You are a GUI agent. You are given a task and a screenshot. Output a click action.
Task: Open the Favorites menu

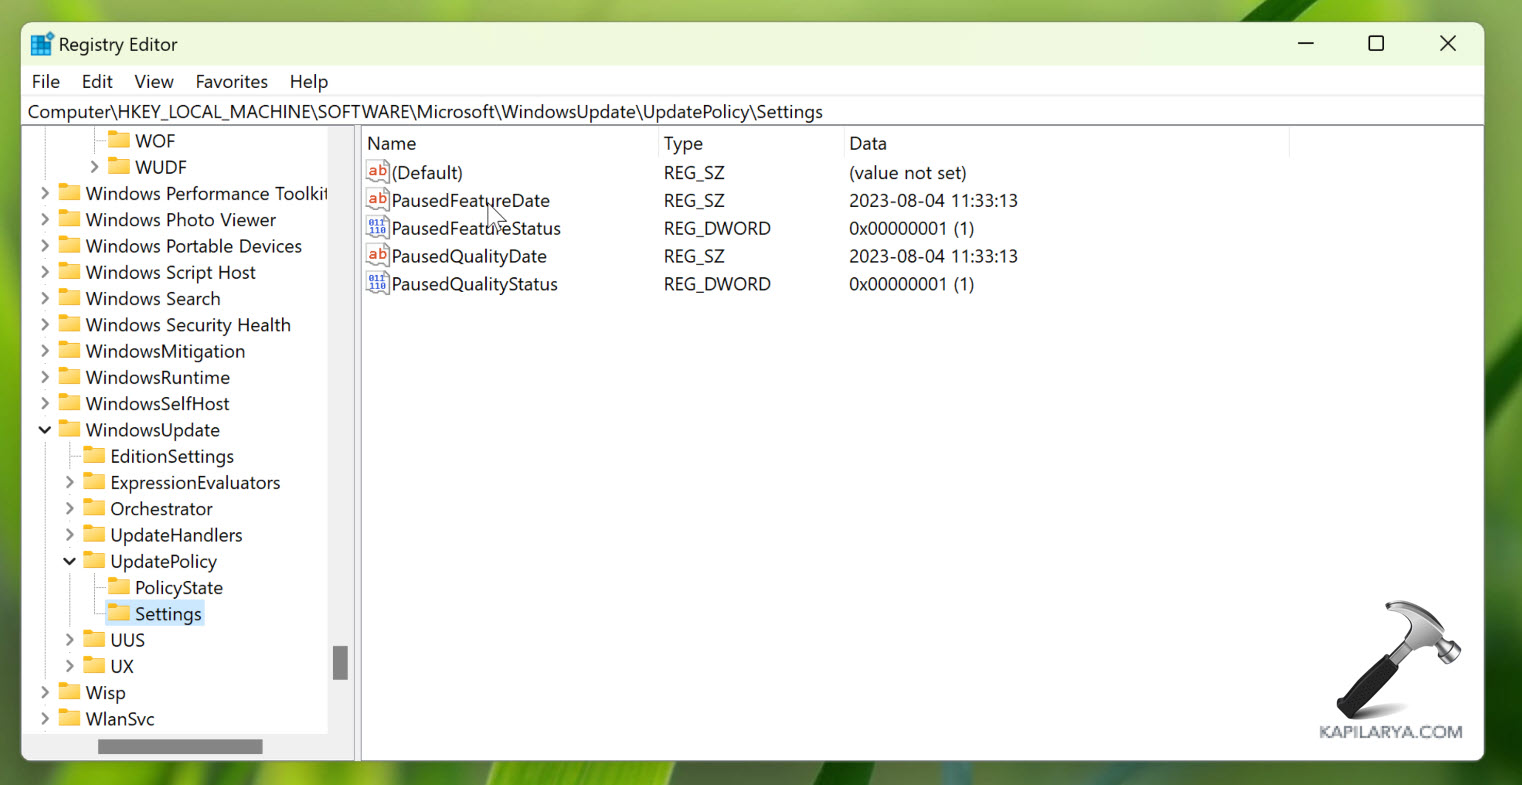coord(232,82)
